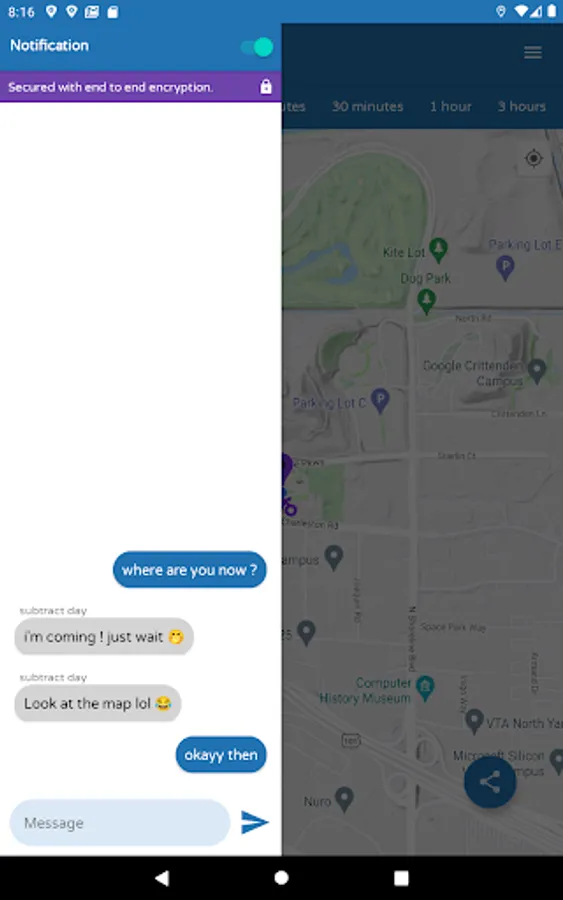This screenshot has width=563, height=900.
Task: Tap the Computer History Museum marker
Action: coord(425,688)
